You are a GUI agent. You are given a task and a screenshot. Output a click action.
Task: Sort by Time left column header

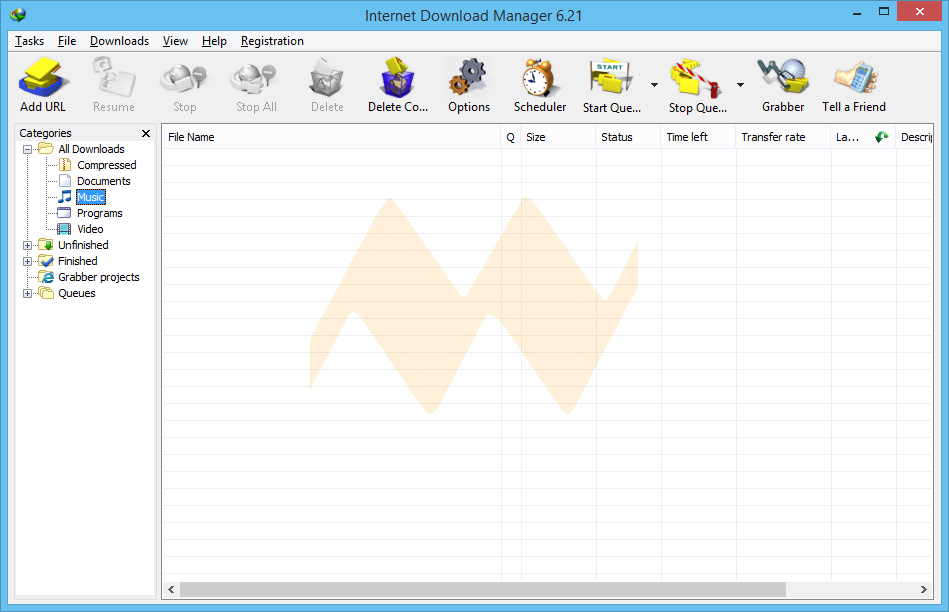pyautogui.click(x=698, y=137)
